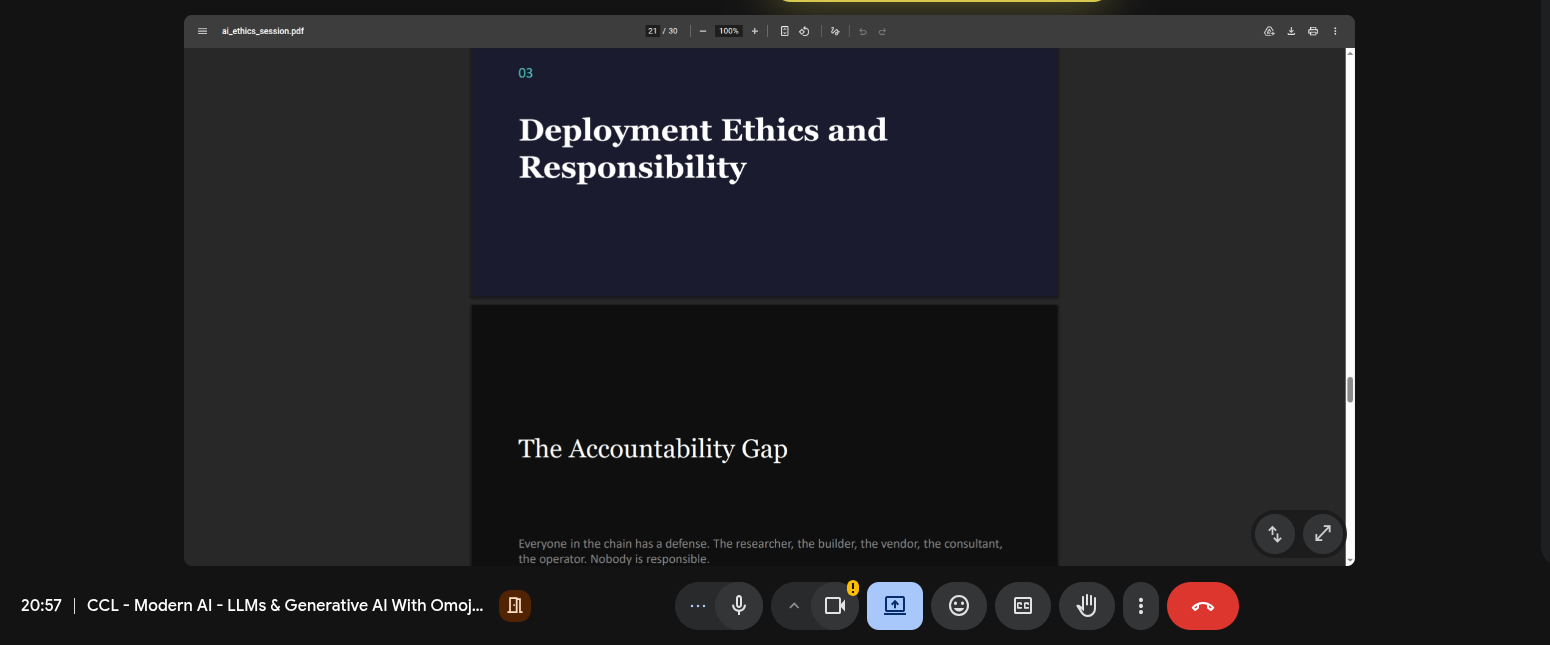1550x645 pixels.
Task: Open audio settings three-dots option
Action: [x=698, y=605]
